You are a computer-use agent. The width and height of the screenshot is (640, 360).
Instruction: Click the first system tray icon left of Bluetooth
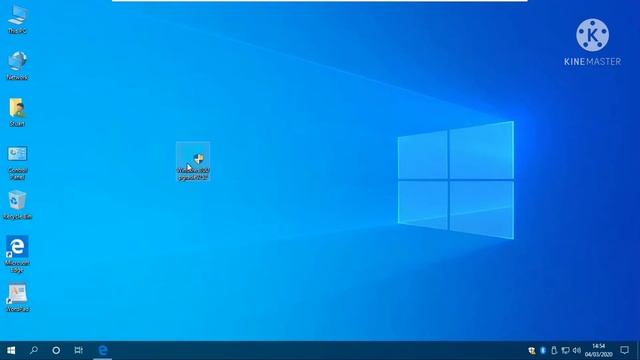531,350
